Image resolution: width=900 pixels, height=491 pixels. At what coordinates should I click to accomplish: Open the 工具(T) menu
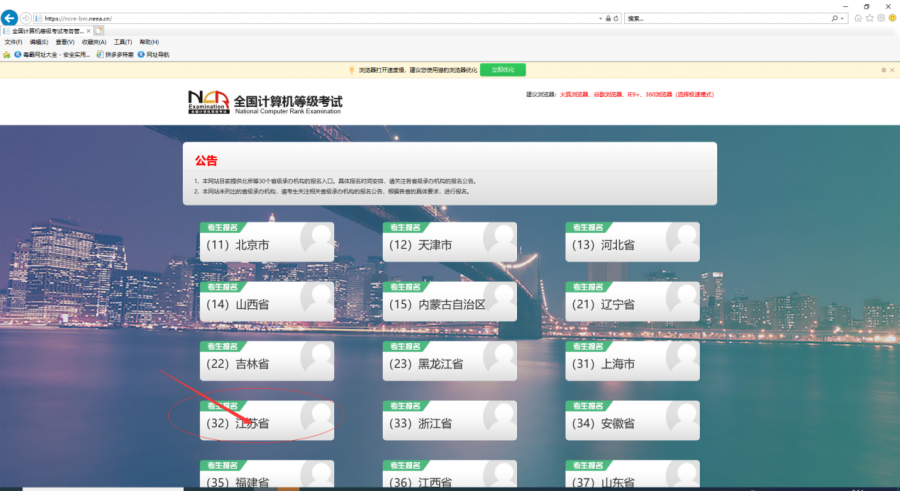point(122,42)
